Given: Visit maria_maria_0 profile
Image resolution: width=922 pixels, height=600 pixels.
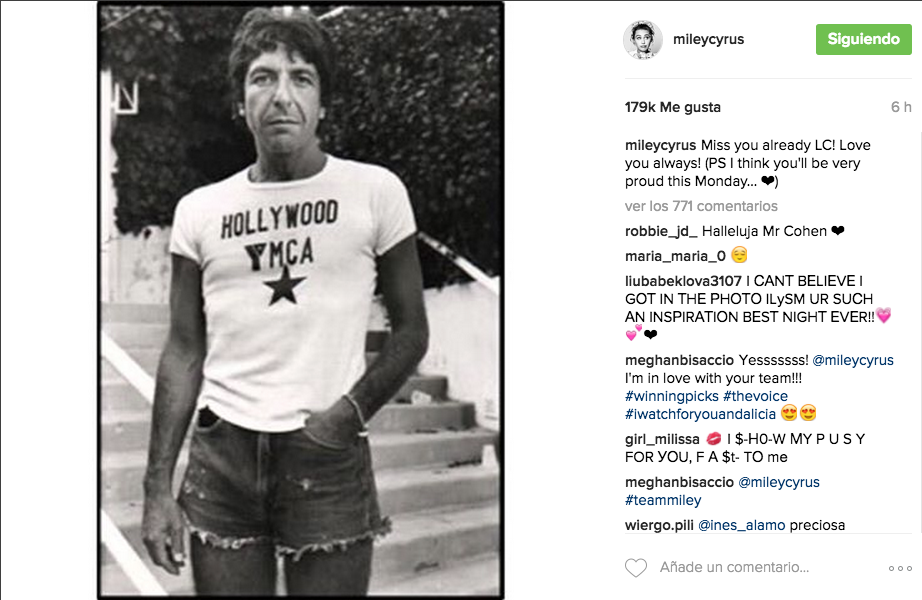Looking at the screenshot, I should (x=674, y=256).
